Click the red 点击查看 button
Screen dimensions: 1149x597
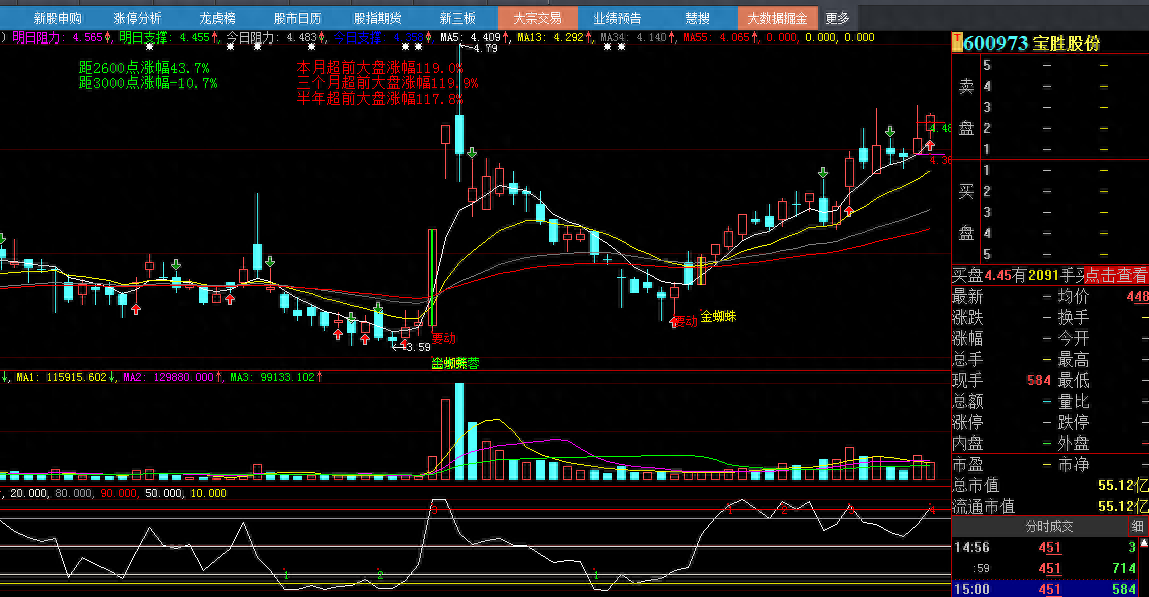click(x=1116, y=276)
